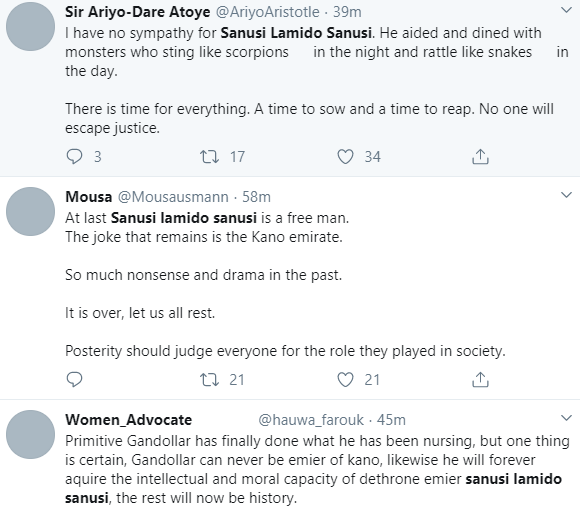This screenshot has height=515, width=580.
Task: Reply to Mousa's tweet
Action: (74, 380)
